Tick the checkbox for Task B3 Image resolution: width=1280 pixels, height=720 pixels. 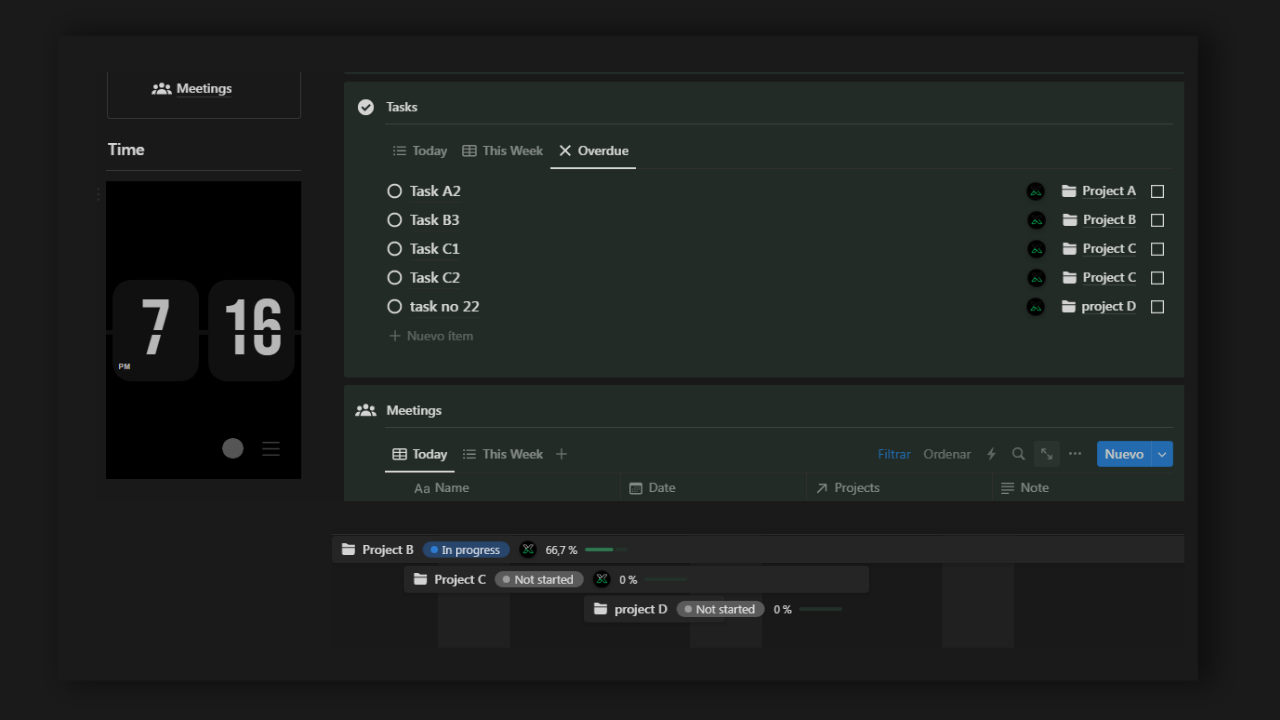click(x=1157, y=220)
